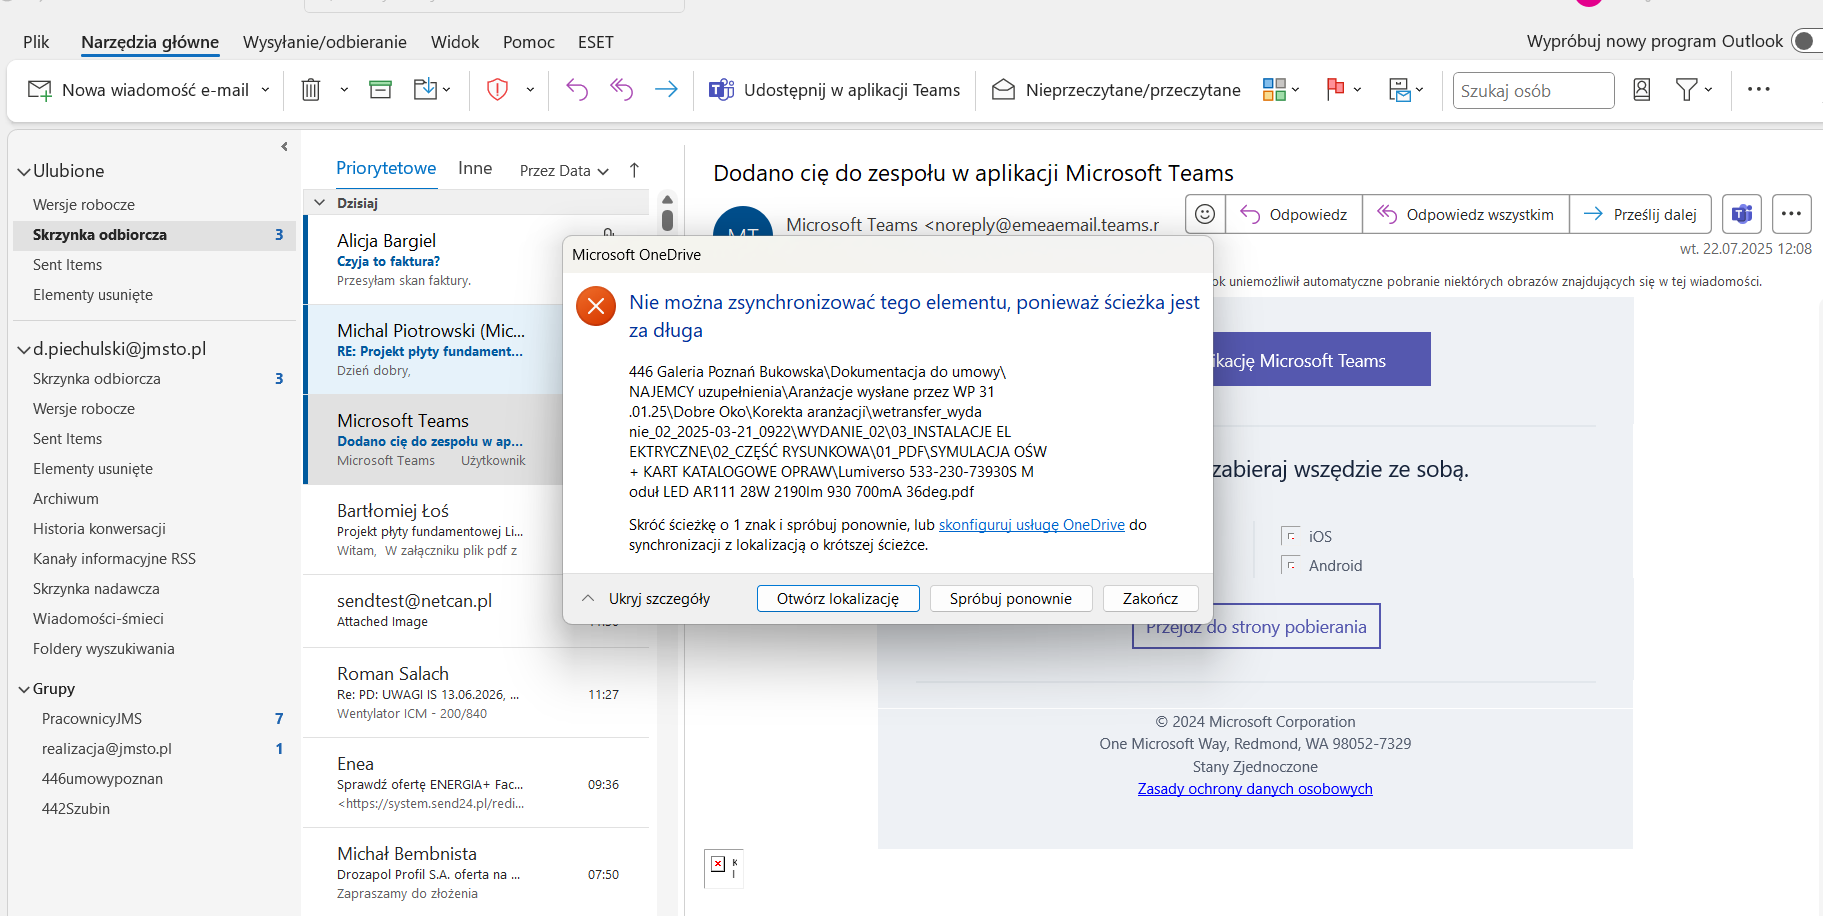The image size is (1823, 916).
Task: Switch to Priorytetowe inbox tab
Action: coord(386,168)
